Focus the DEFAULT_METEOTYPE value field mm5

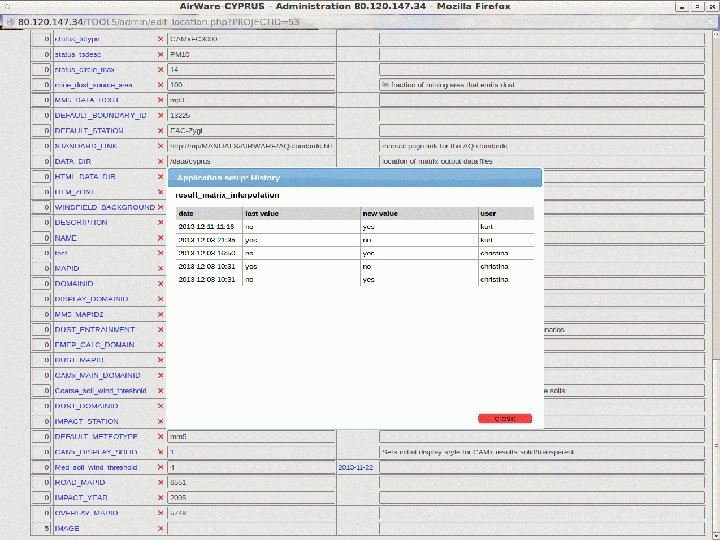click(x=251, y=437)
